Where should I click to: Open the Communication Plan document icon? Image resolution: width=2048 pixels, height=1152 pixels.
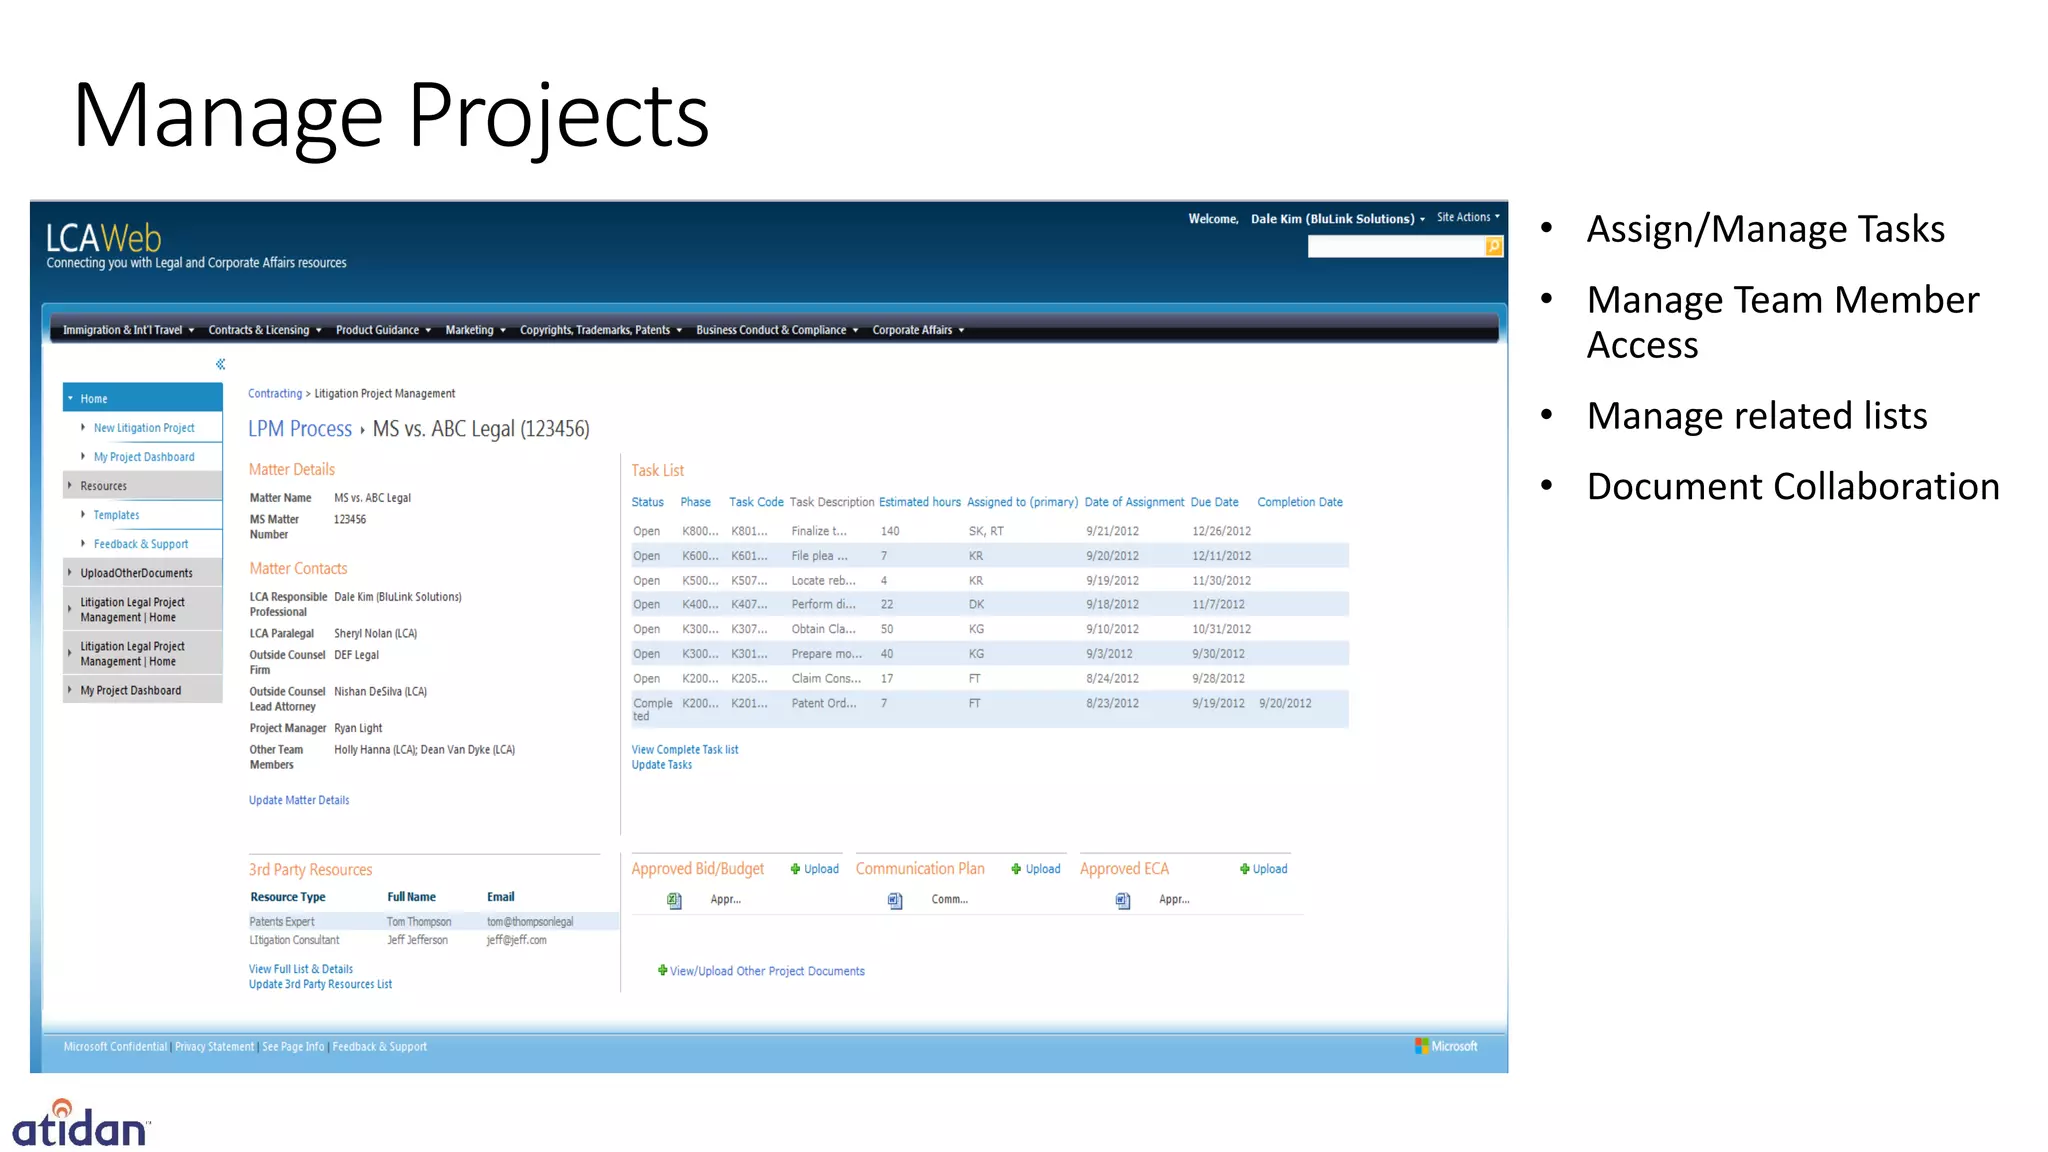pos(895,900)
